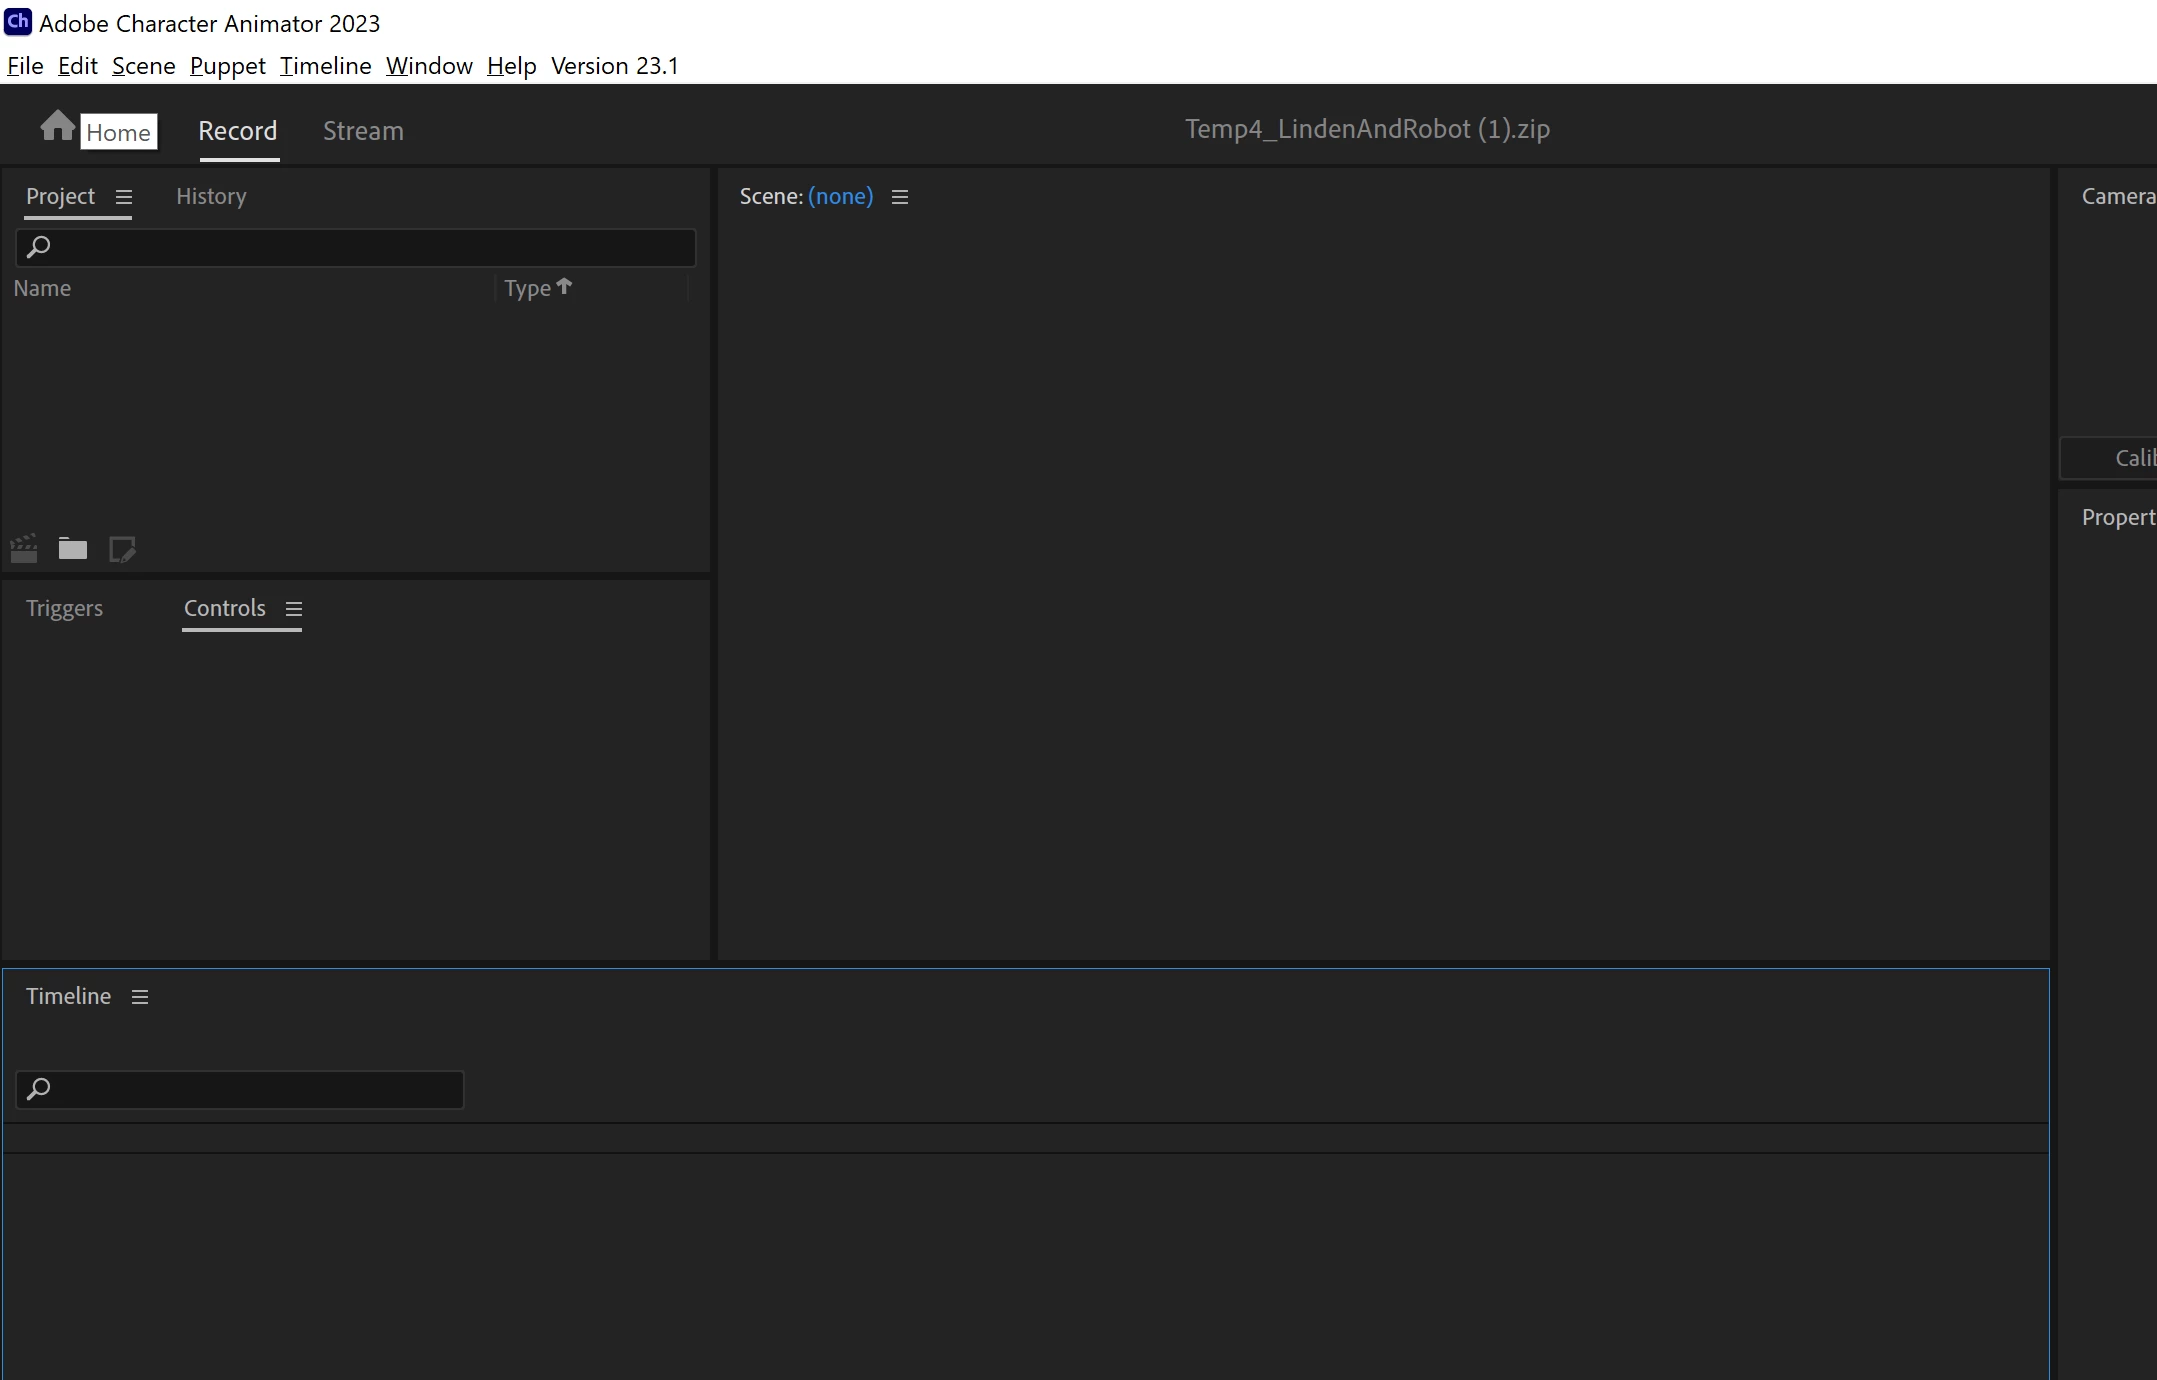Click the Home house icon
The width and height of the screenshot is (2157, 1380).
tap(57, 126)
